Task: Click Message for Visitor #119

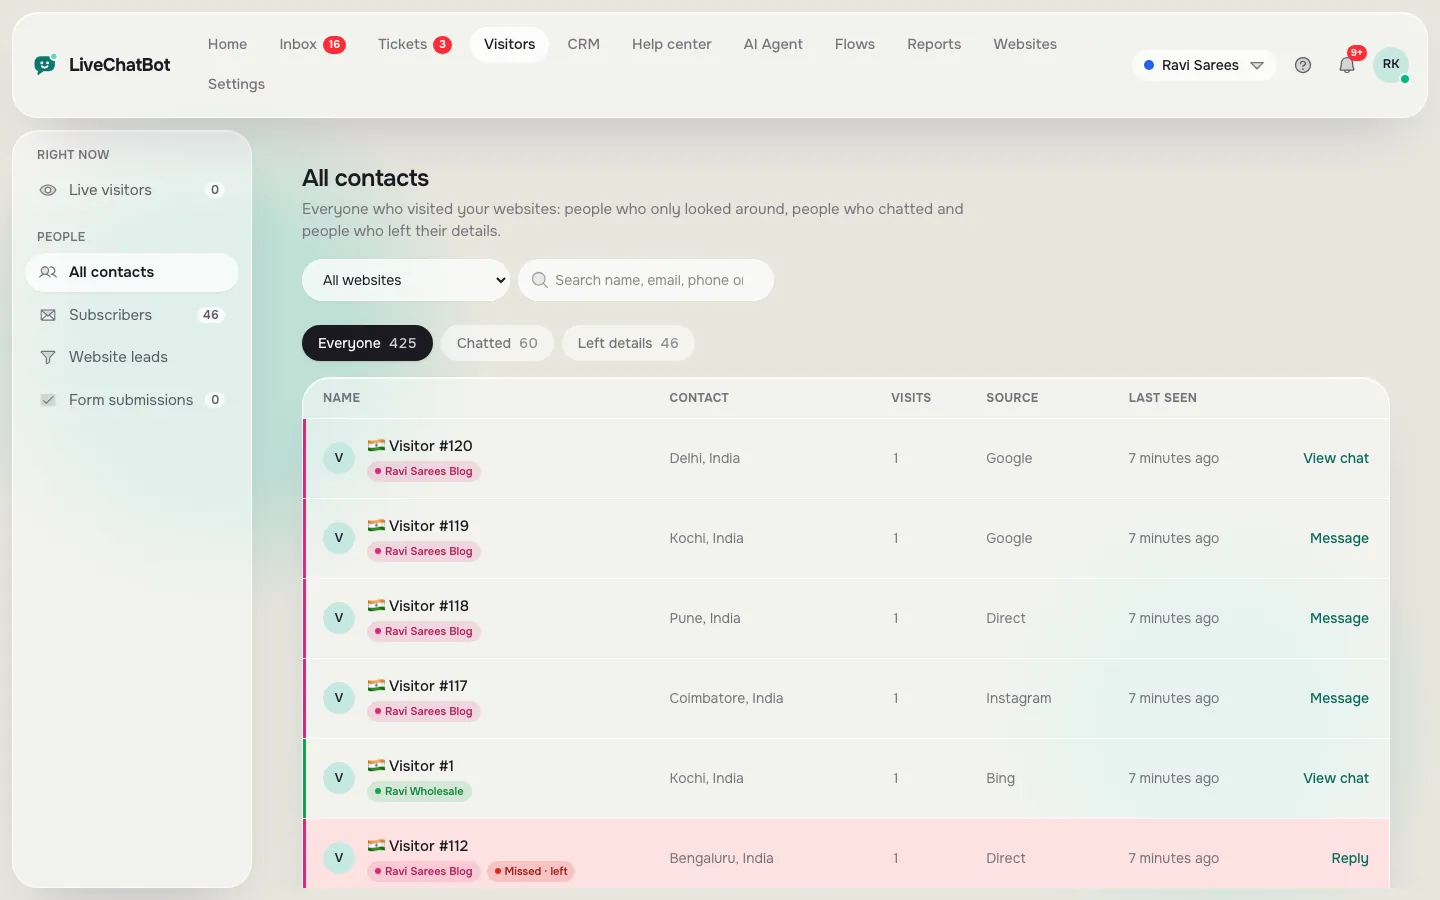Action: pos(1339,538)
